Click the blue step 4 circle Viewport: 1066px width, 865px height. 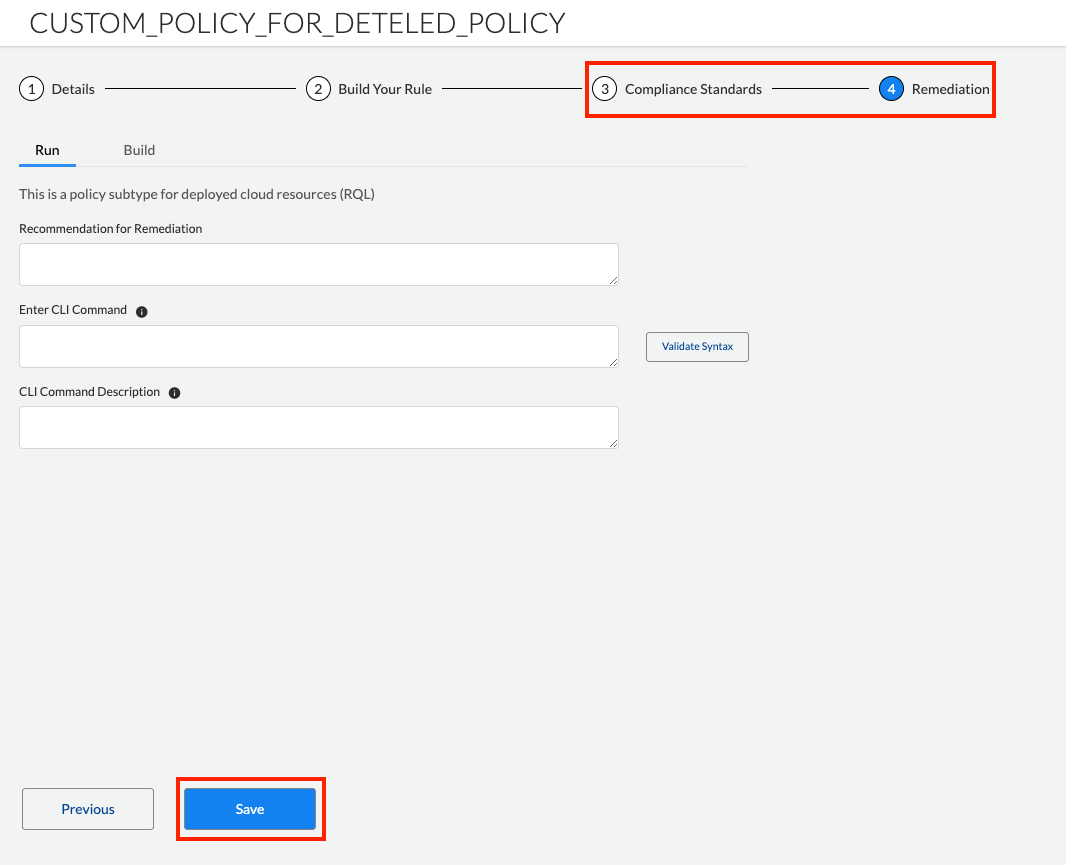click(x=891, y=89)
